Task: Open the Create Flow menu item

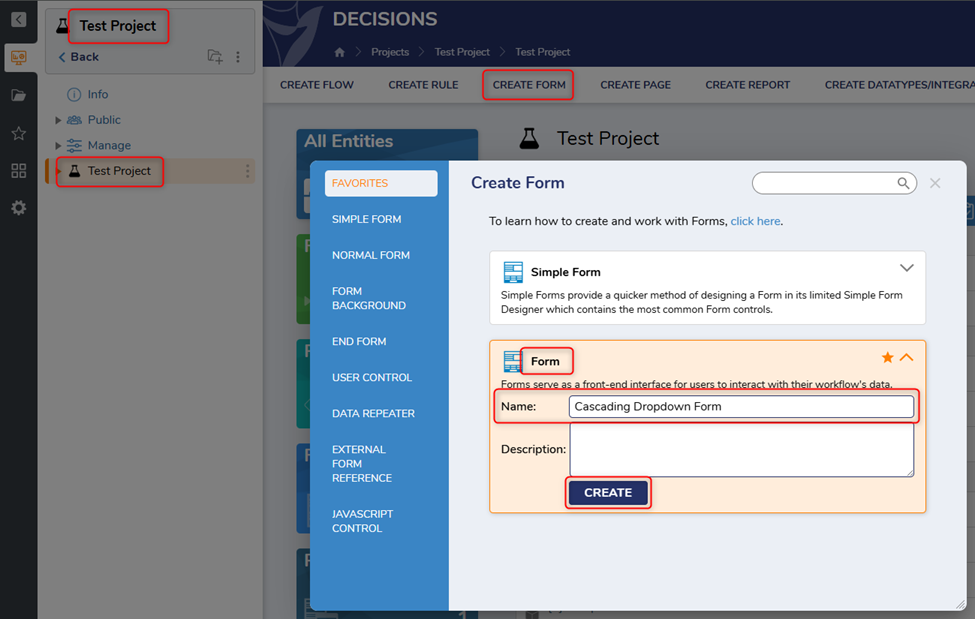Action: [x=317, y=85]
